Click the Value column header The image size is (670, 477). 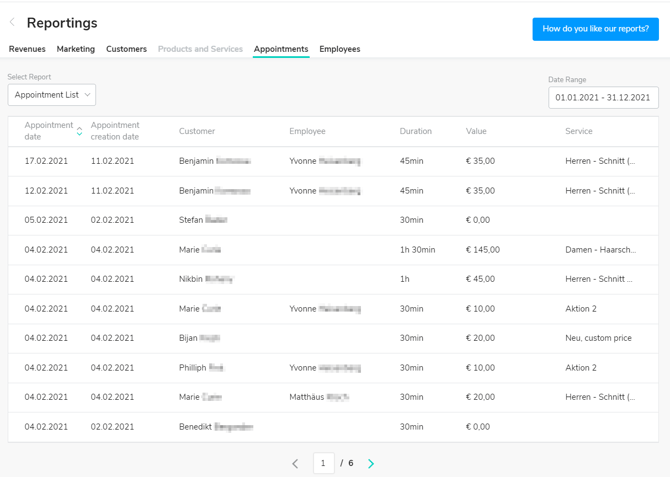[476, 131]
